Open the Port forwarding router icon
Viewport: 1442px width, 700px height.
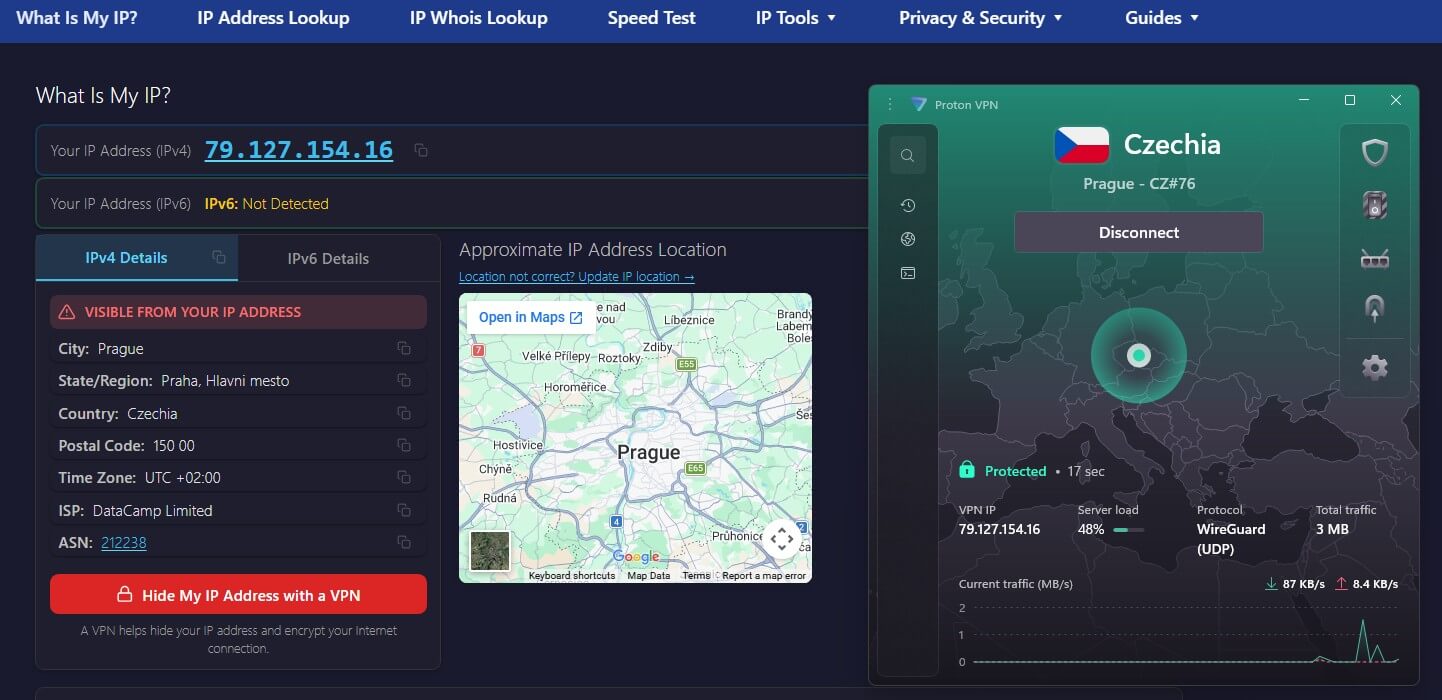pos(1375,259)
